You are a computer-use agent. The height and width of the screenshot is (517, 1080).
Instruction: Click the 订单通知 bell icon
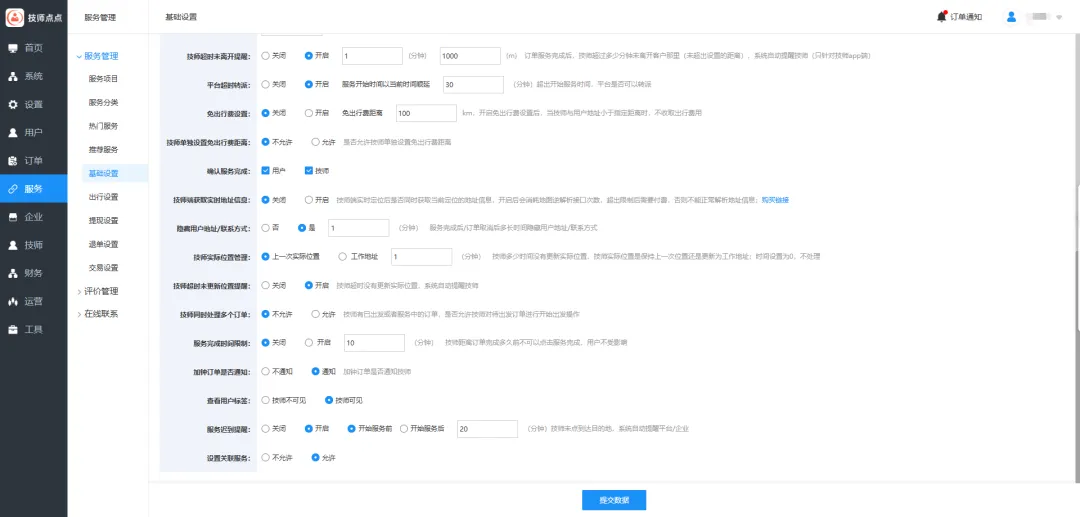(x=941, y=17)
